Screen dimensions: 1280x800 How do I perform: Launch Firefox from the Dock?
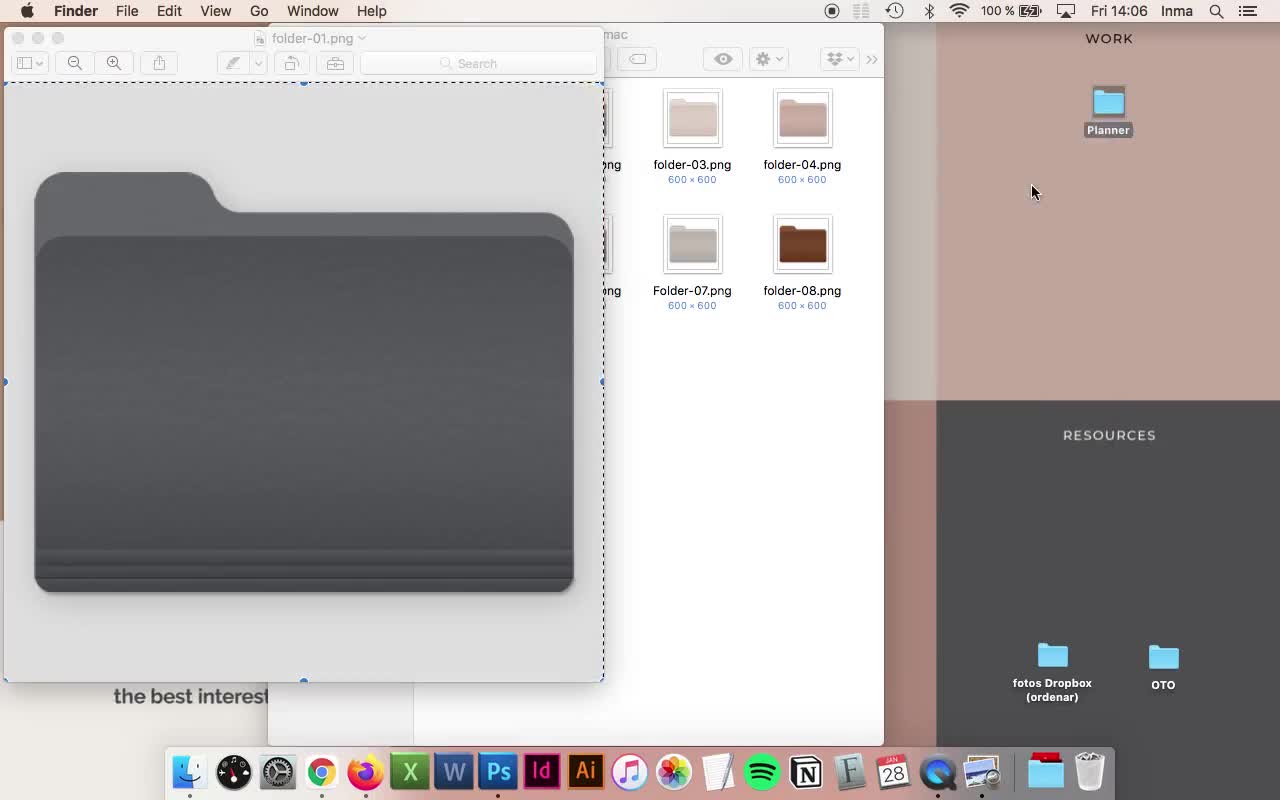pos(365,772)
